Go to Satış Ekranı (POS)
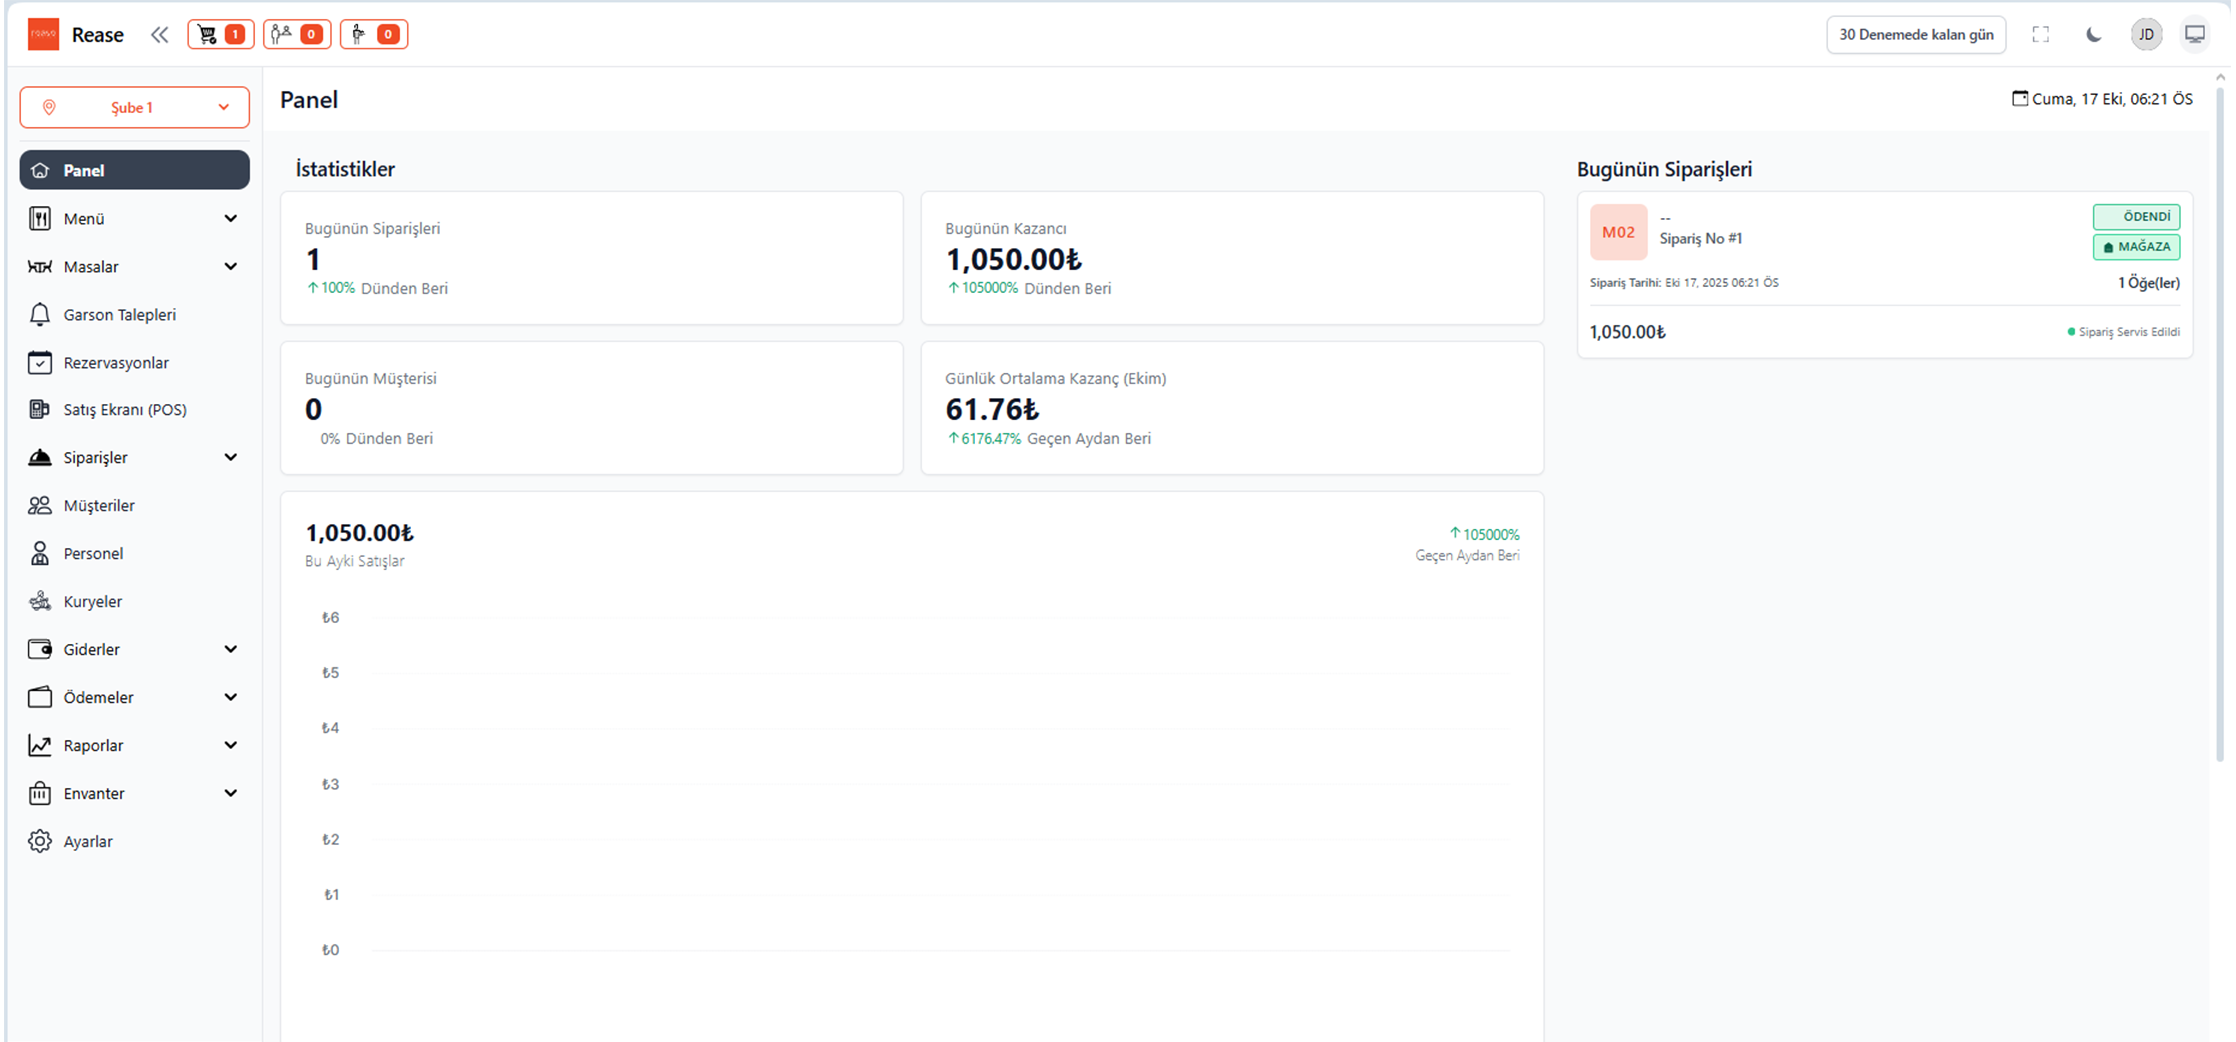Viewport: 2236px width, 1042px height. tap(124, 410)
